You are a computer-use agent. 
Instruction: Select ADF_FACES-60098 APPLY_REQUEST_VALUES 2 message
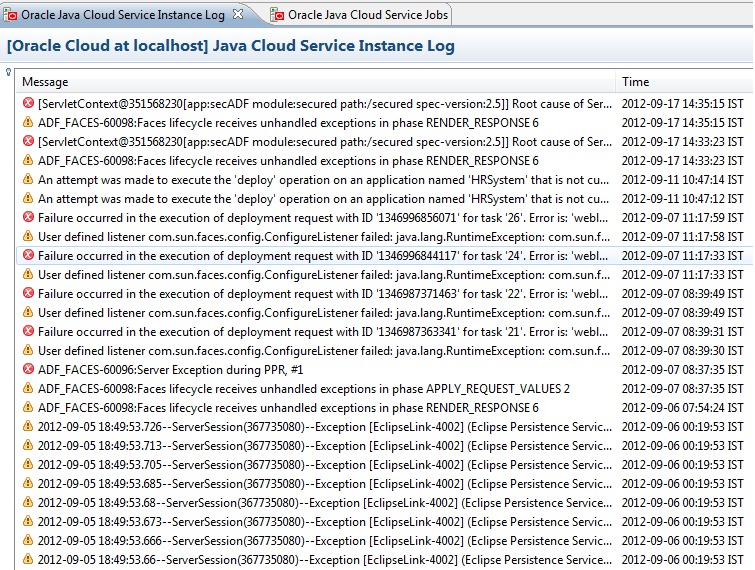pyautogui.click(x=304, y=389)
